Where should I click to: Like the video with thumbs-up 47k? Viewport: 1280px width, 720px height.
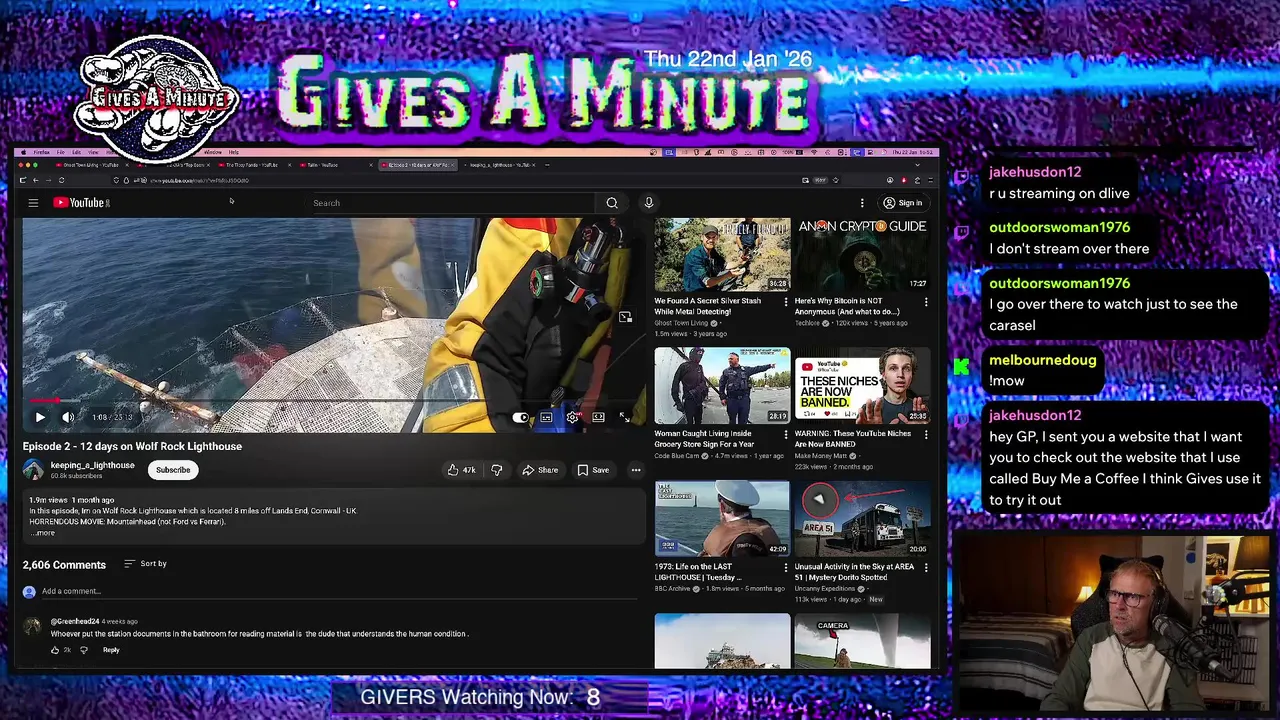[x=461, y=470]
